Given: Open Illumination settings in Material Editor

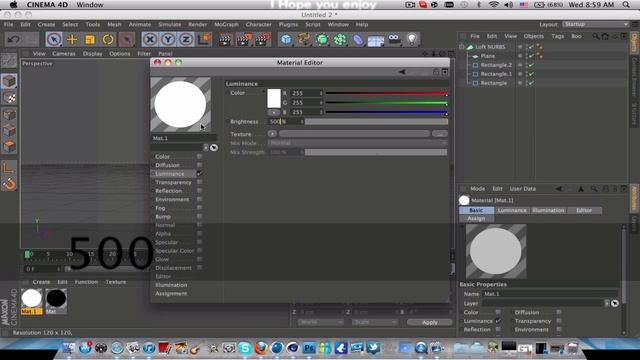Looking at the screenshot, I should click(171, 285).
